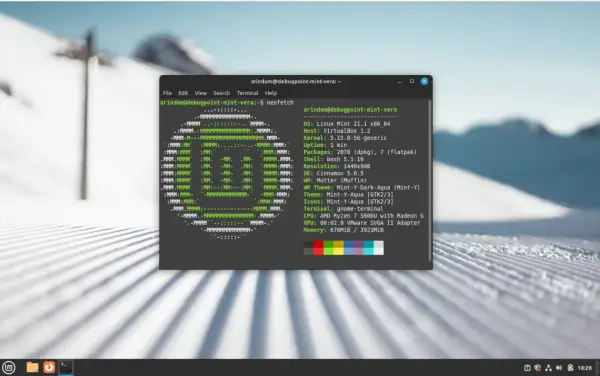Open the View menu in the terminal
The width and height of the screenshot is (600, 376).
pyautogui.click(x=201, y=93)
